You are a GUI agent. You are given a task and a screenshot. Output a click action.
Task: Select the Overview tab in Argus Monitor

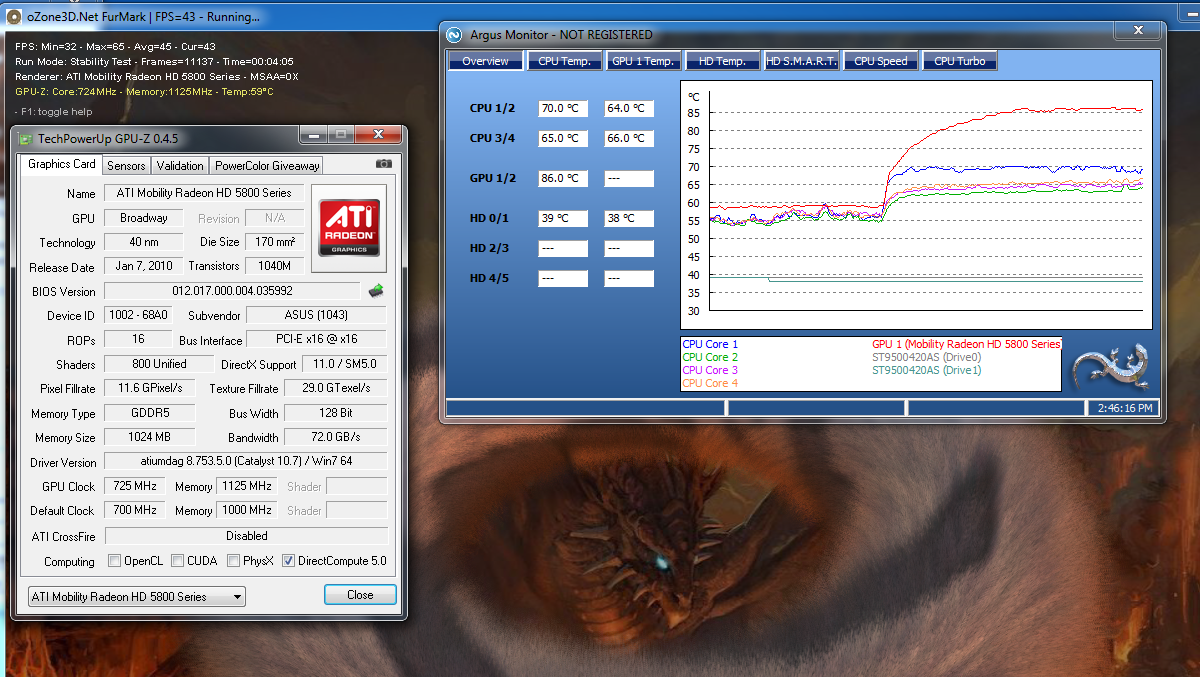point(485,62)
